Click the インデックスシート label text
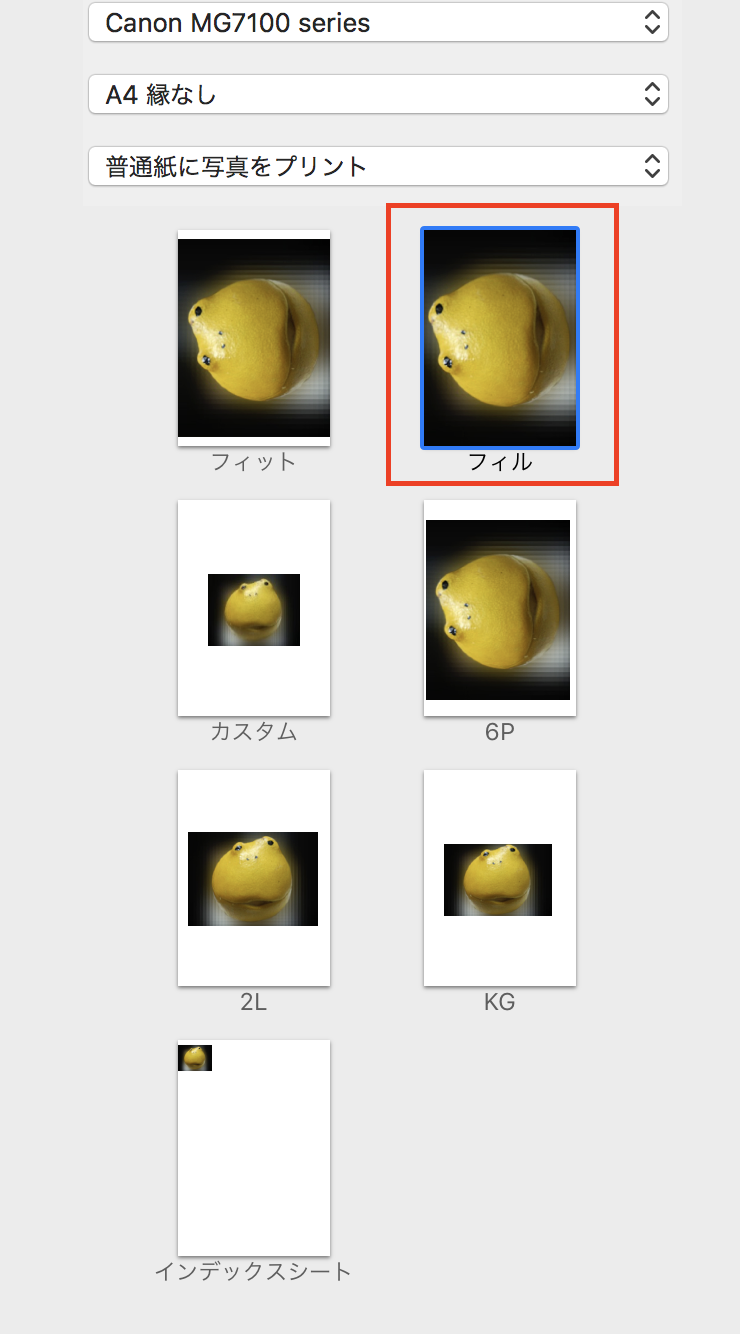Image resolution: width=740 pixels, height=1334 pixels. pos(254,1272)
